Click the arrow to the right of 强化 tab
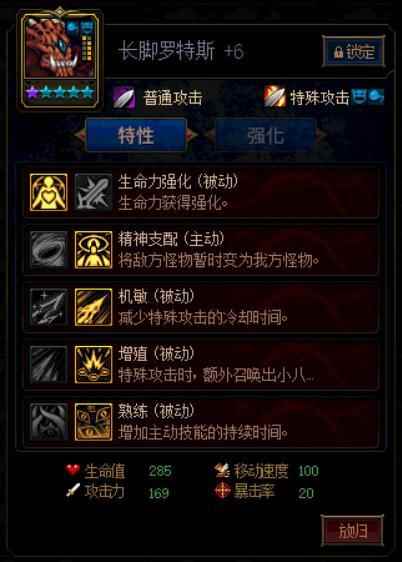Screen dimensions: 402x562 321,135
